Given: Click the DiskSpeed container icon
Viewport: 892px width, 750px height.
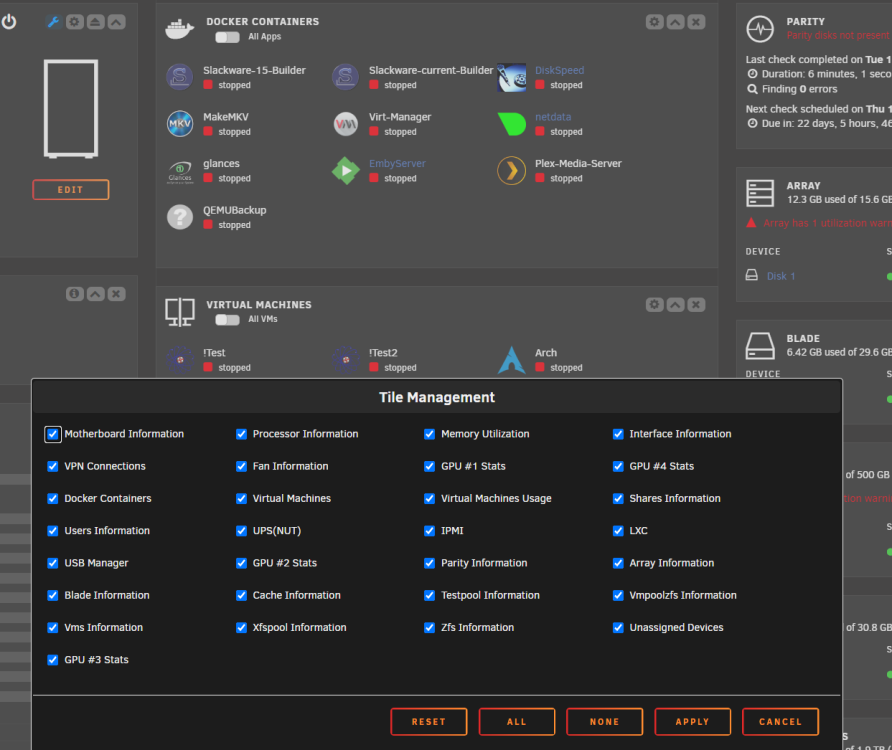Looking at the screenshot, I should tap(511, 77).
